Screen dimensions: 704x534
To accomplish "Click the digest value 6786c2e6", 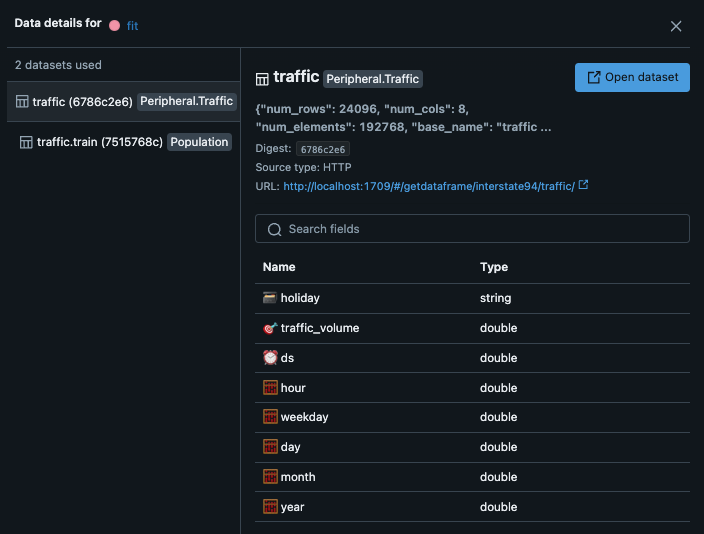I will (x=323, y=149).
